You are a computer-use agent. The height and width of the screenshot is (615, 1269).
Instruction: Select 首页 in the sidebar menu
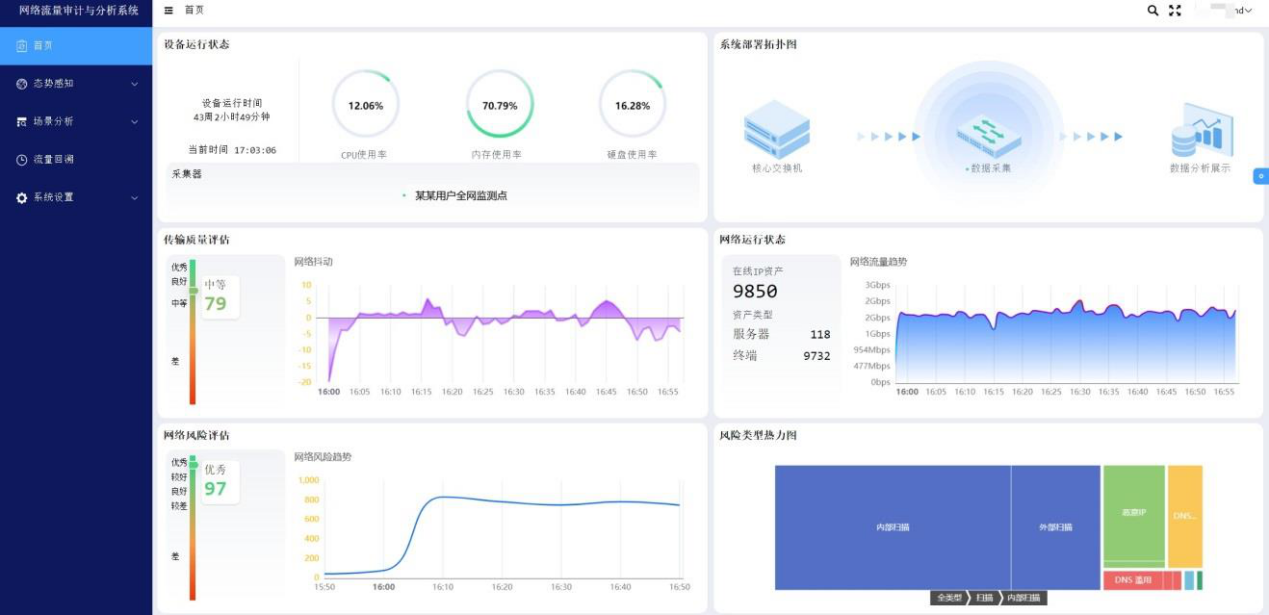(x=76, y=46)
